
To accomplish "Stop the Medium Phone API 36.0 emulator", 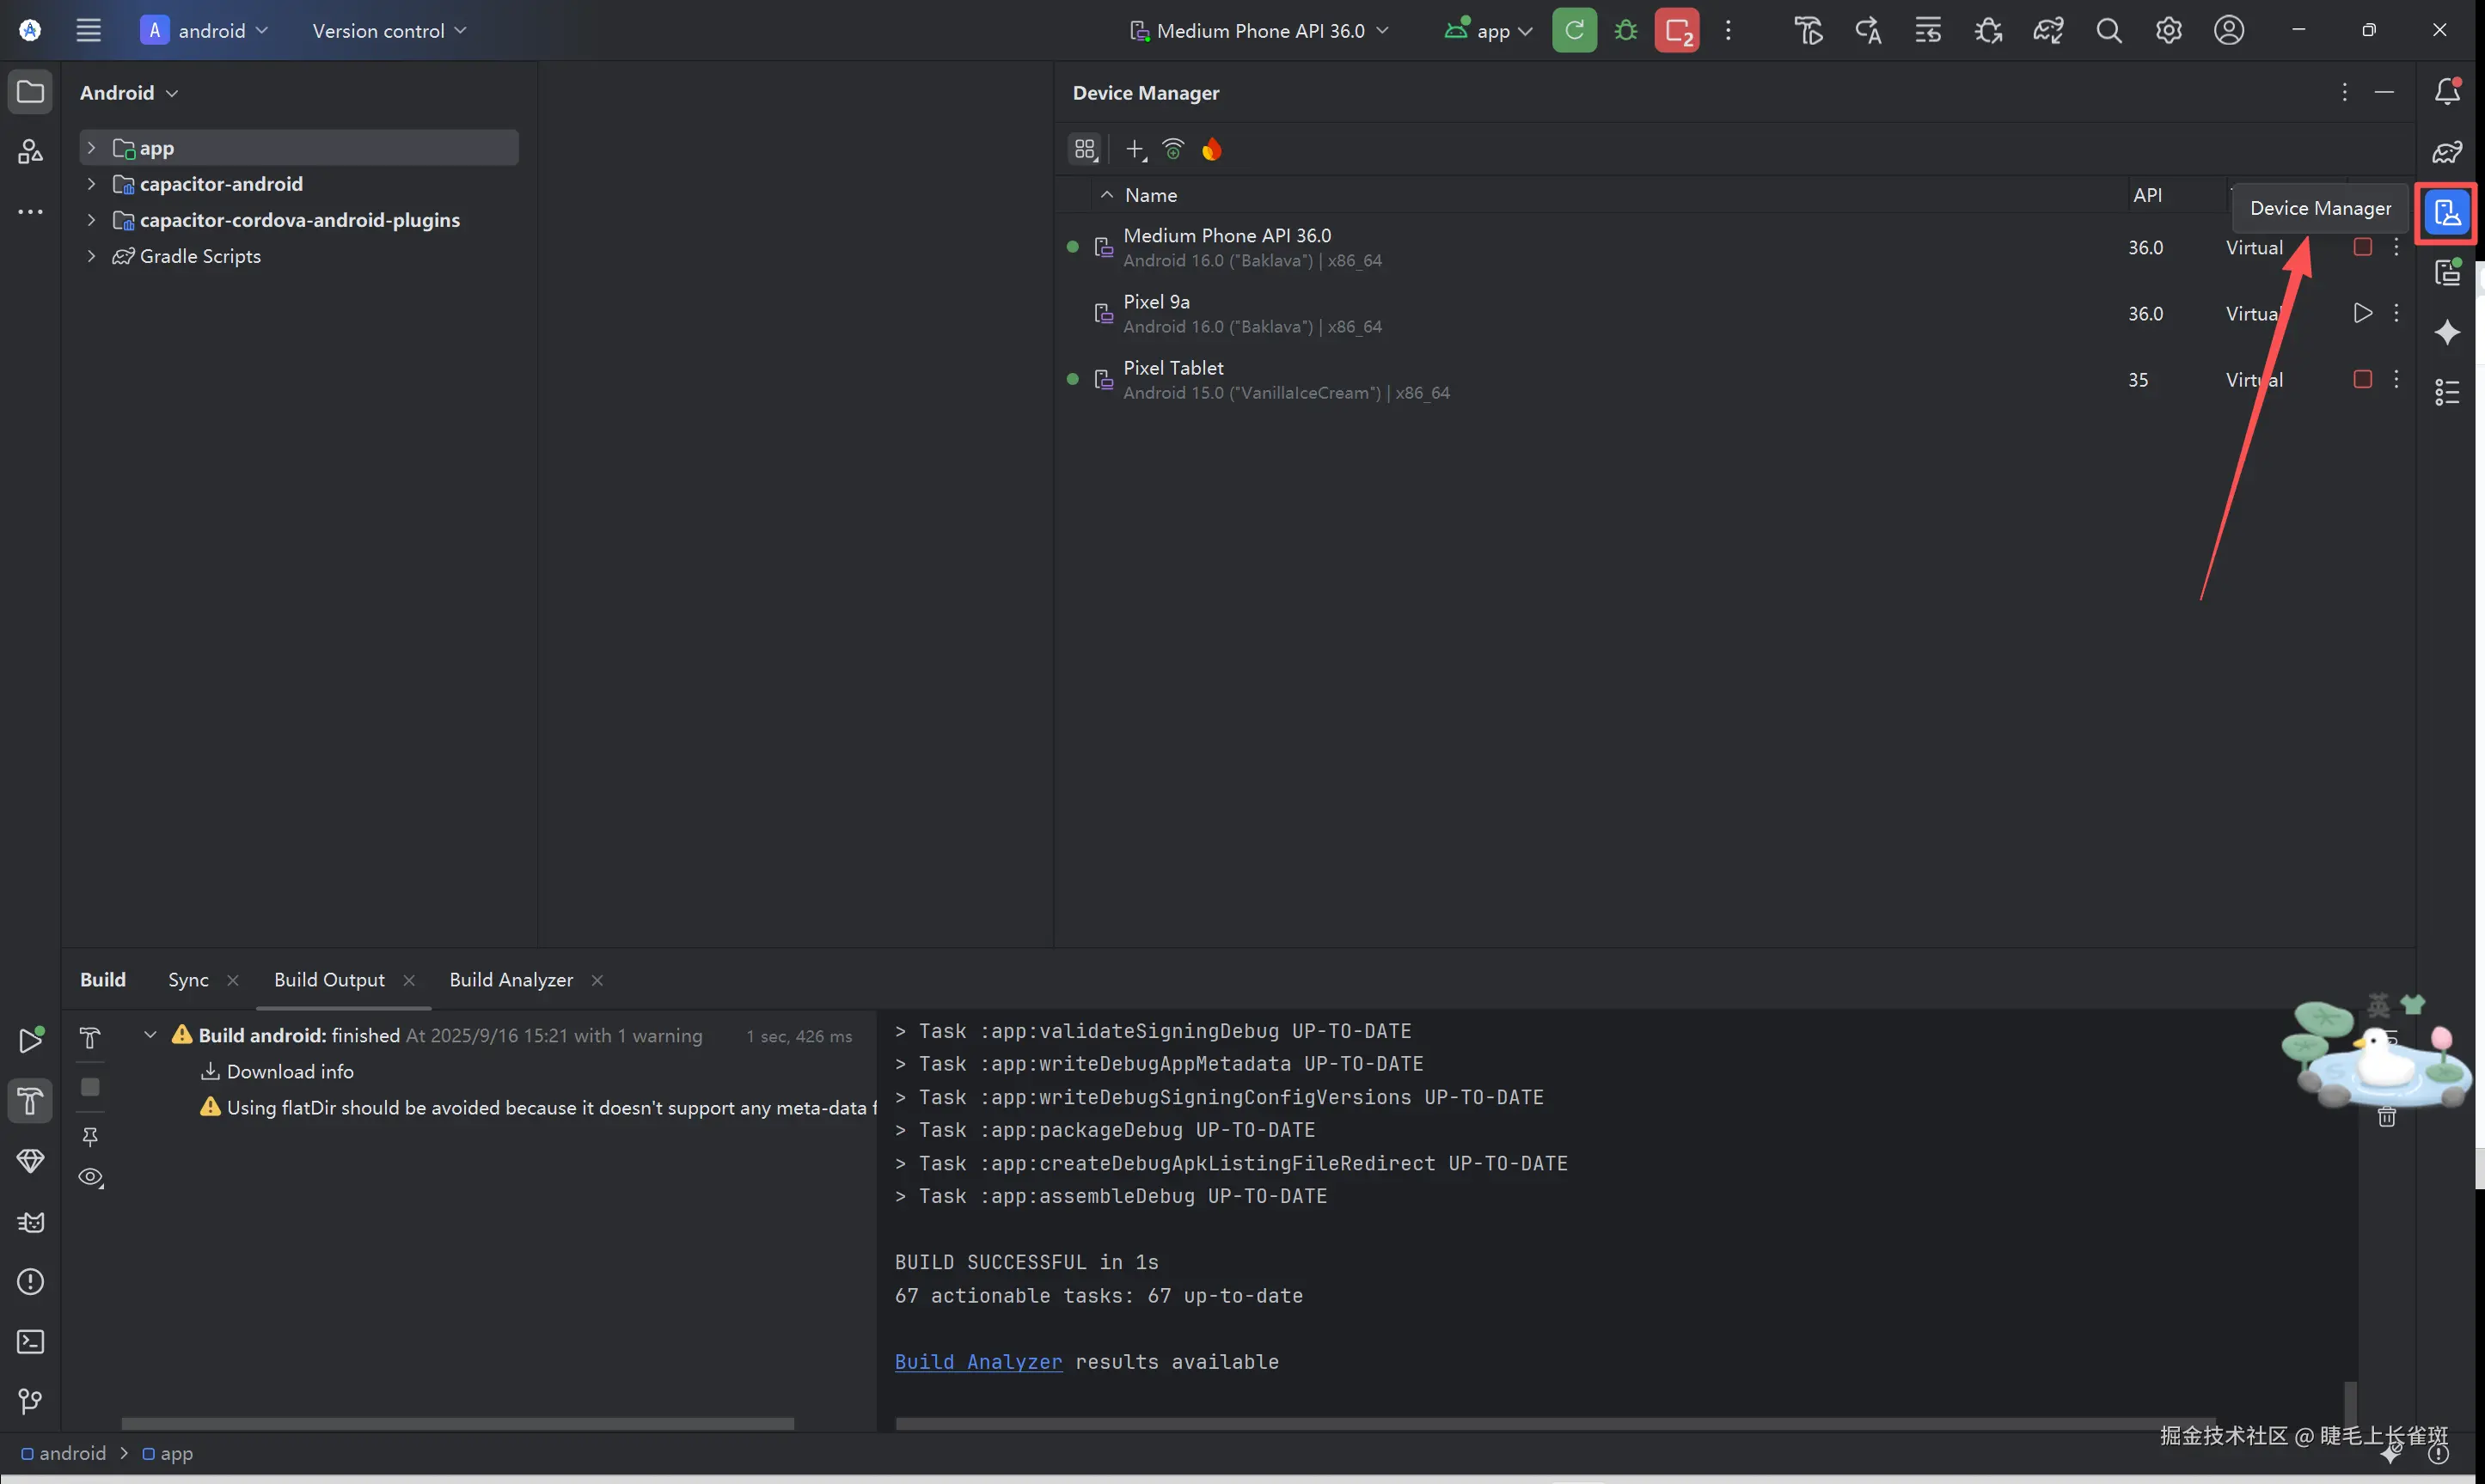I will coord(2362,247).
